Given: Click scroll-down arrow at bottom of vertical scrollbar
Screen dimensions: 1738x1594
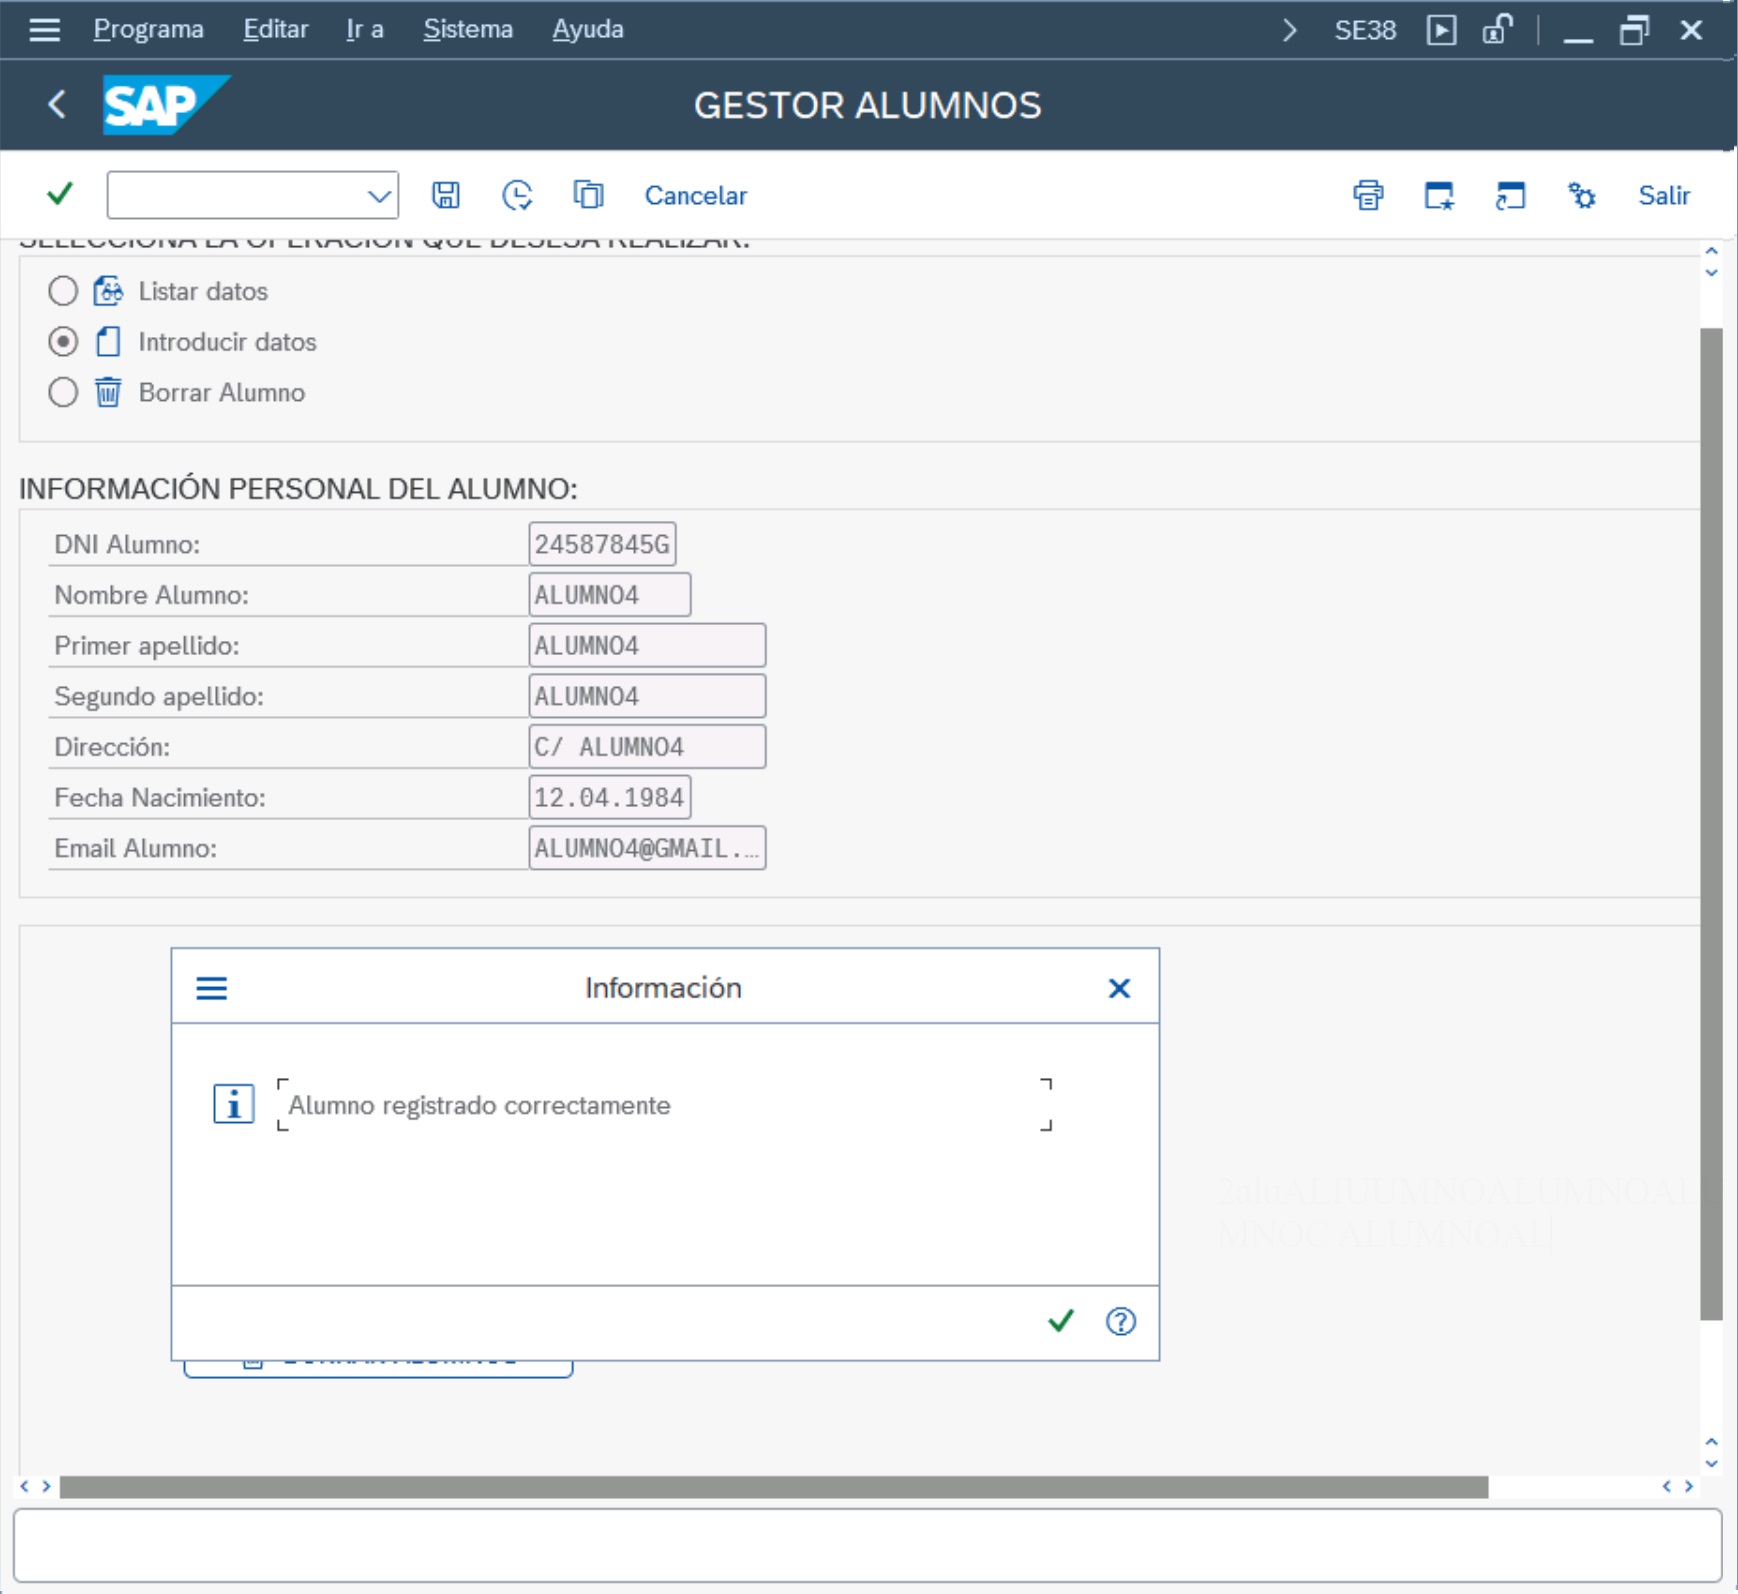Looking at the screenshot, I should coord(1711,1463).
